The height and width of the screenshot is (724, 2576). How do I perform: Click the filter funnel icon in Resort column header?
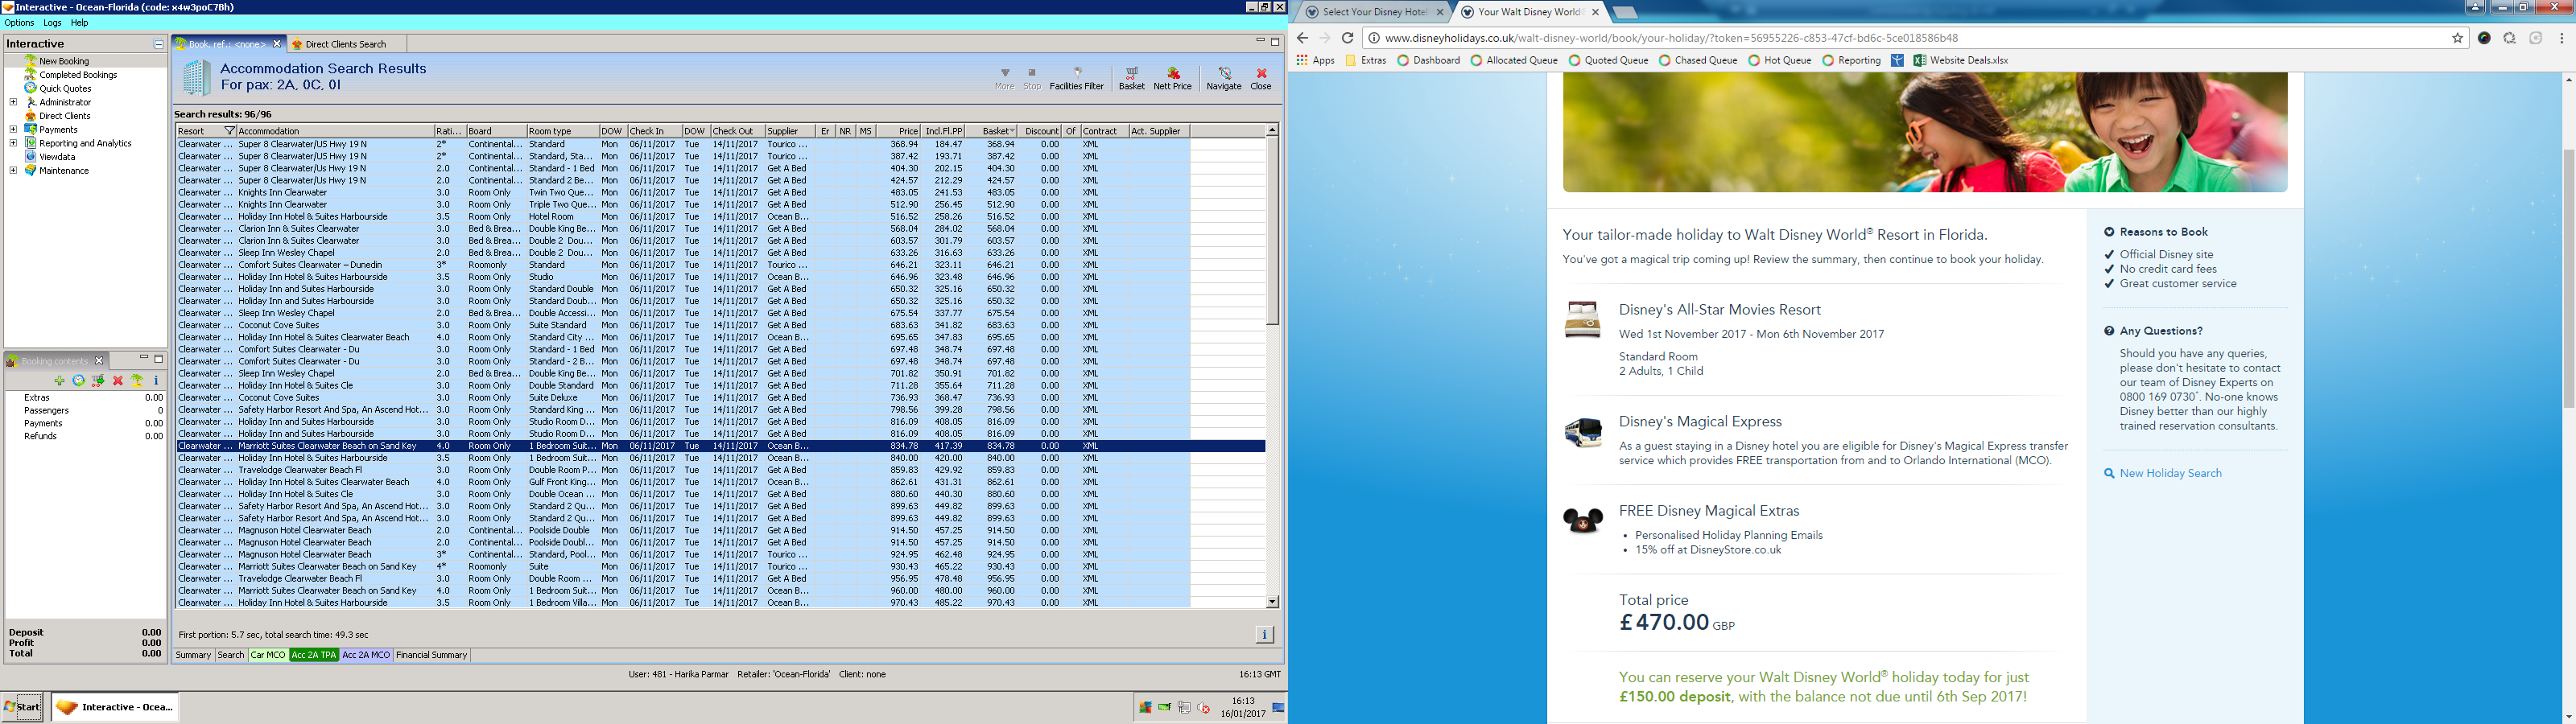tap(229, 131)
